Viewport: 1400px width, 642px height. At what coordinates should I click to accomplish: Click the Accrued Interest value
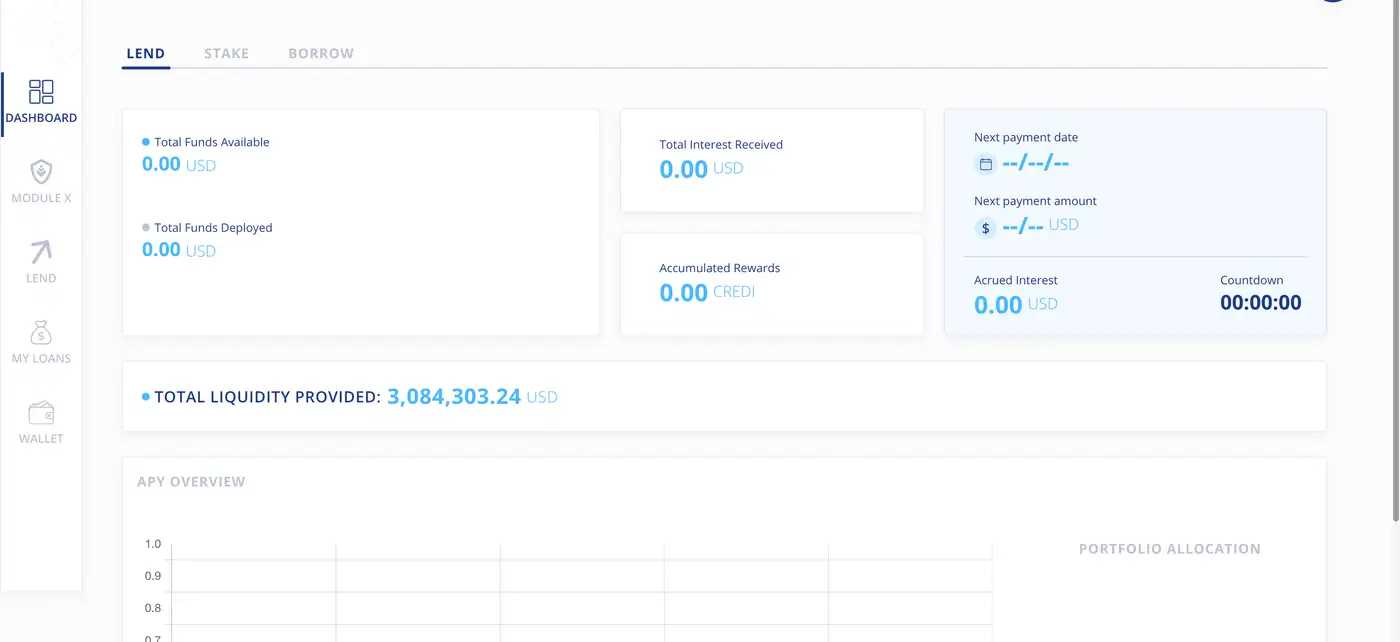click(x=998, y=304)
